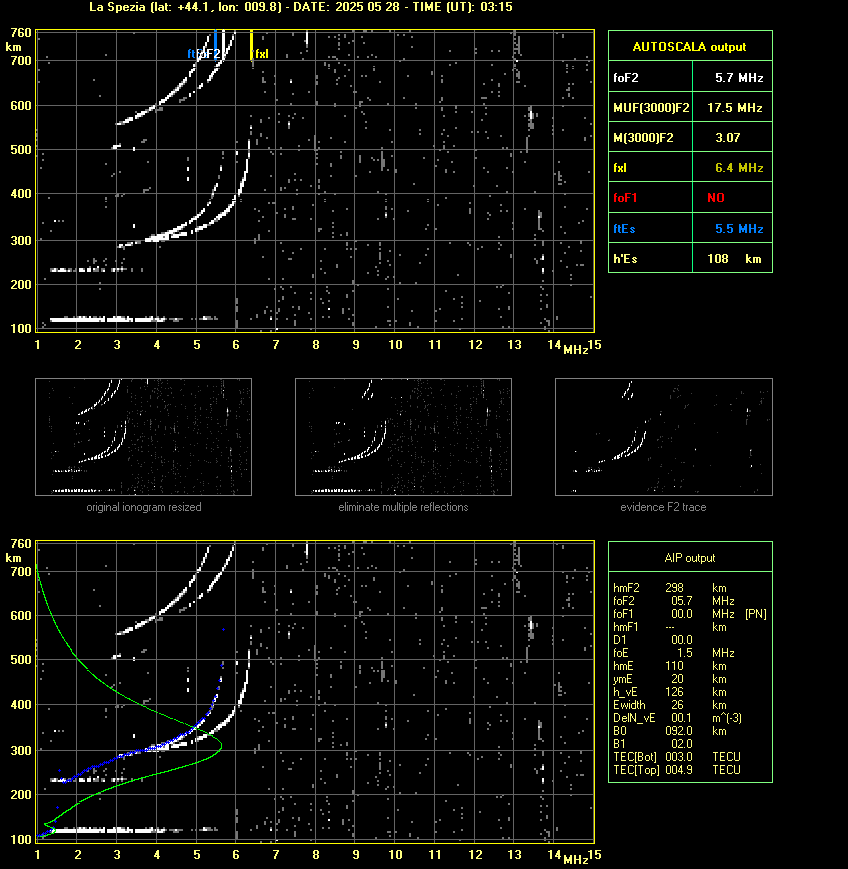This screenshot has height=869, width=848.
Task: Click the D1 00.0 row
Action: (x=653, y=640)
